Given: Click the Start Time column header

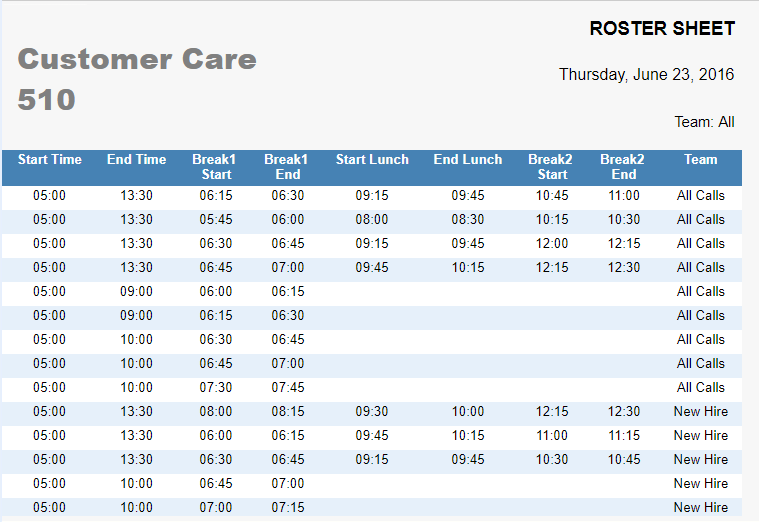Looking at the screenshot, I should click(x=50, y=160).
